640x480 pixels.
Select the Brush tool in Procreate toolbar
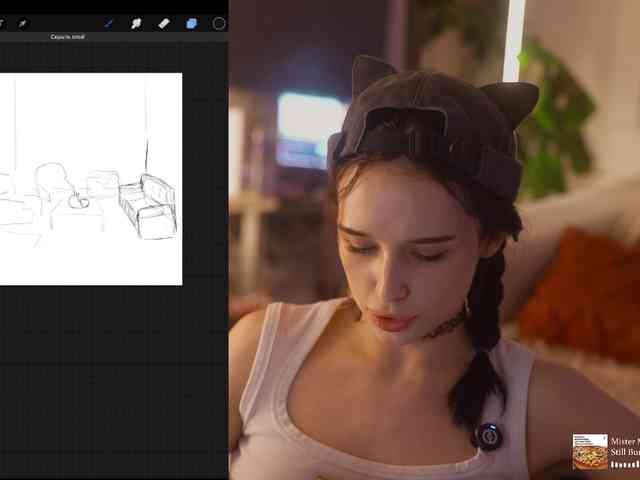click(x=109, y=24)
